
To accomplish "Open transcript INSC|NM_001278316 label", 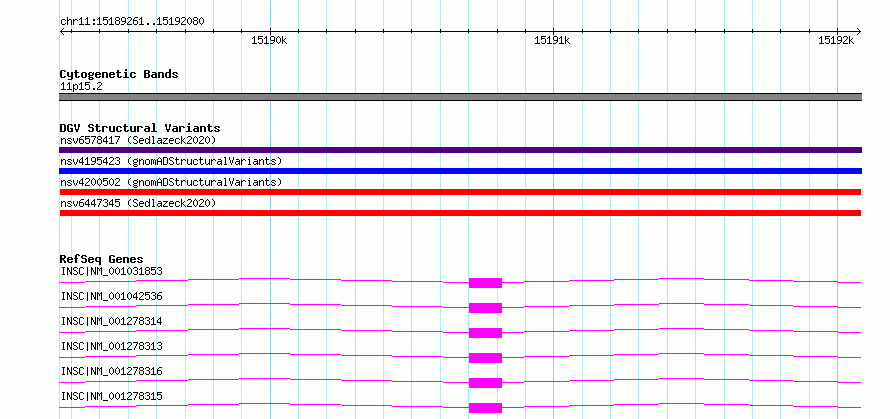I will pyautogui.click(x=111, y=371).
